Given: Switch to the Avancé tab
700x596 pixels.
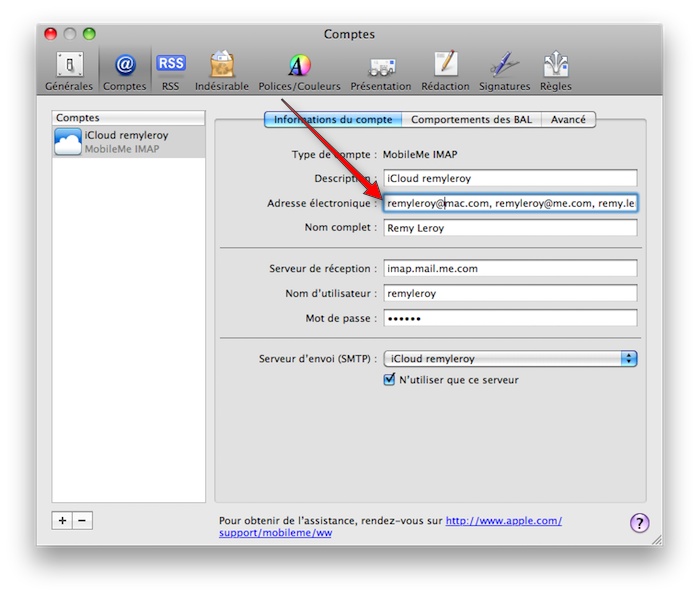Looking at the screenshot, I should coord(568,120).
